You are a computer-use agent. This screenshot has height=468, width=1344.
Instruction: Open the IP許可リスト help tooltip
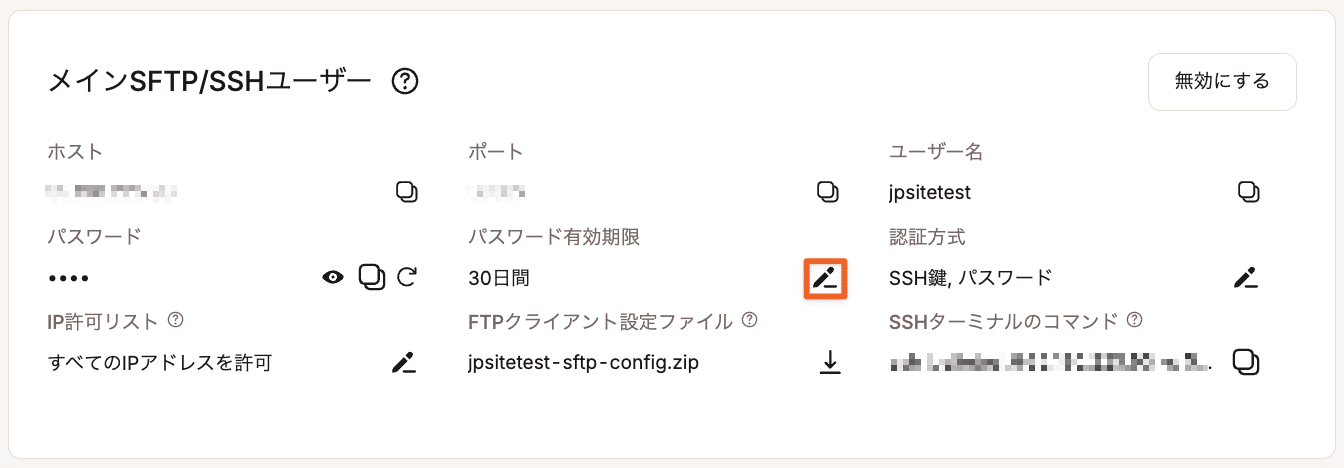tap(176, 321)
